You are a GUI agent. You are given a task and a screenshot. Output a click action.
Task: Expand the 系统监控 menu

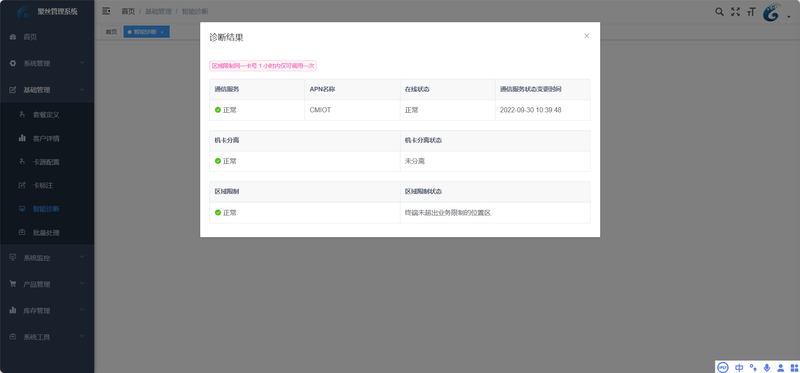[47, 258]
